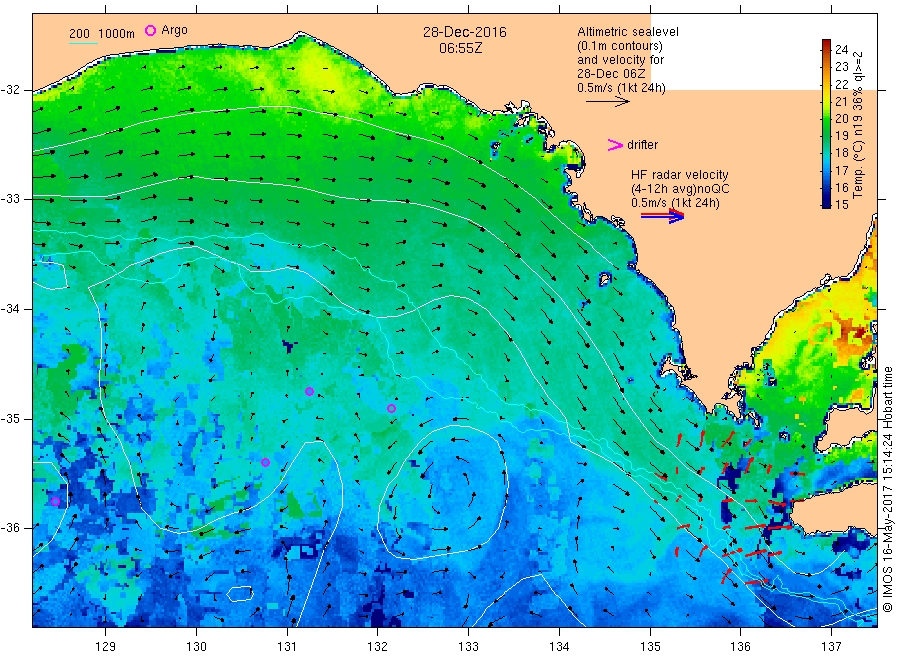This screenshot has width=900, height=660.
Task: Click the color bar value 17
Action: pos(841,170)
